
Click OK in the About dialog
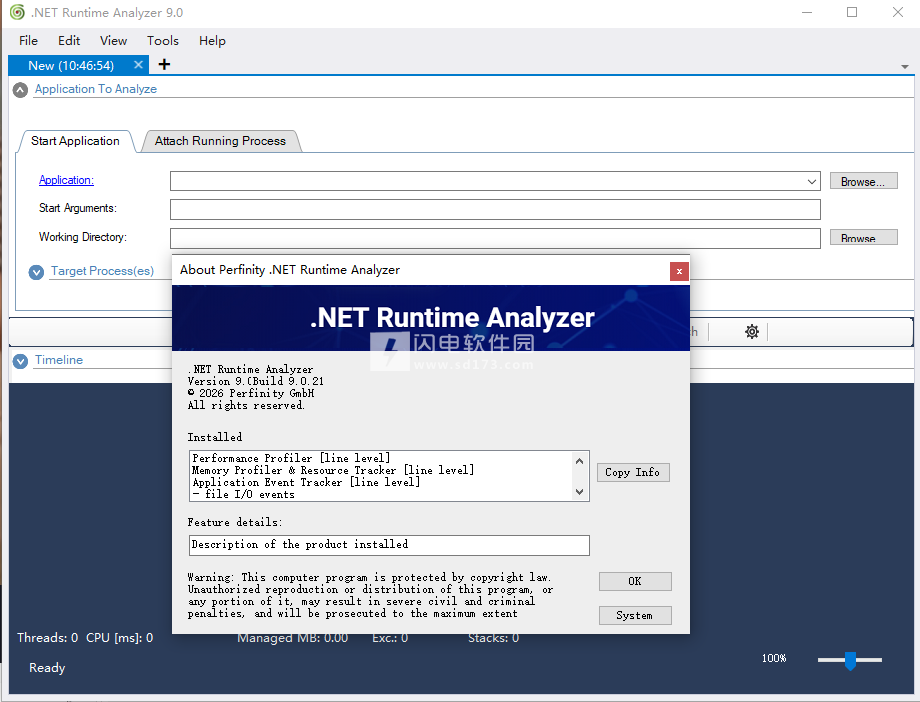coord(635,581)
